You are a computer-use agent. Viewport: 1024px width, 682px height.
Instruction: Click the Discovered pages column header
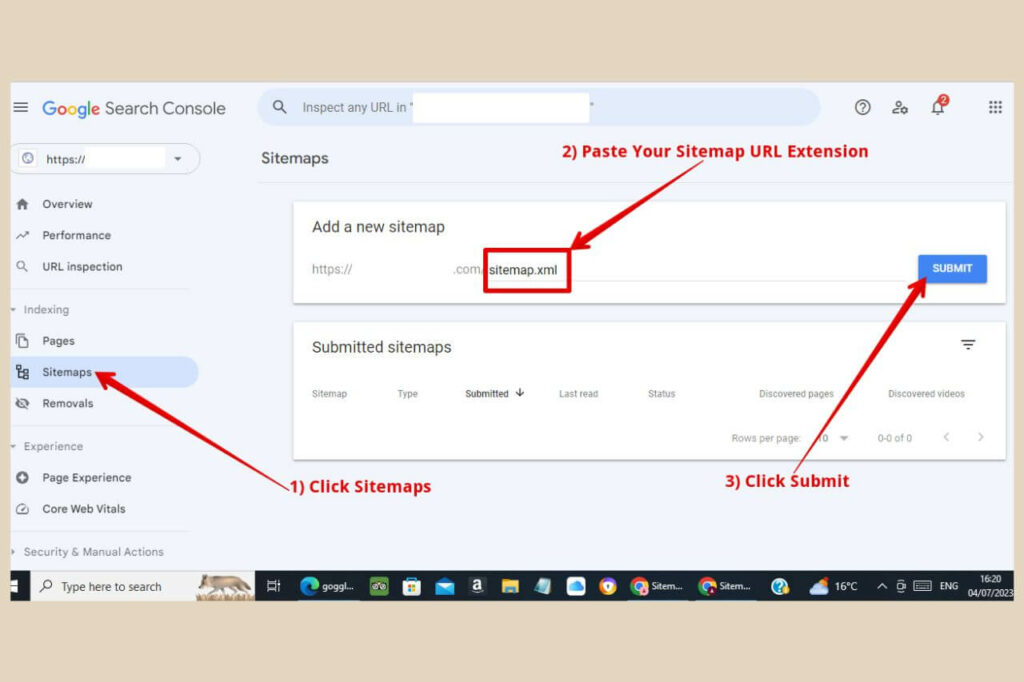tap(796, 394)
